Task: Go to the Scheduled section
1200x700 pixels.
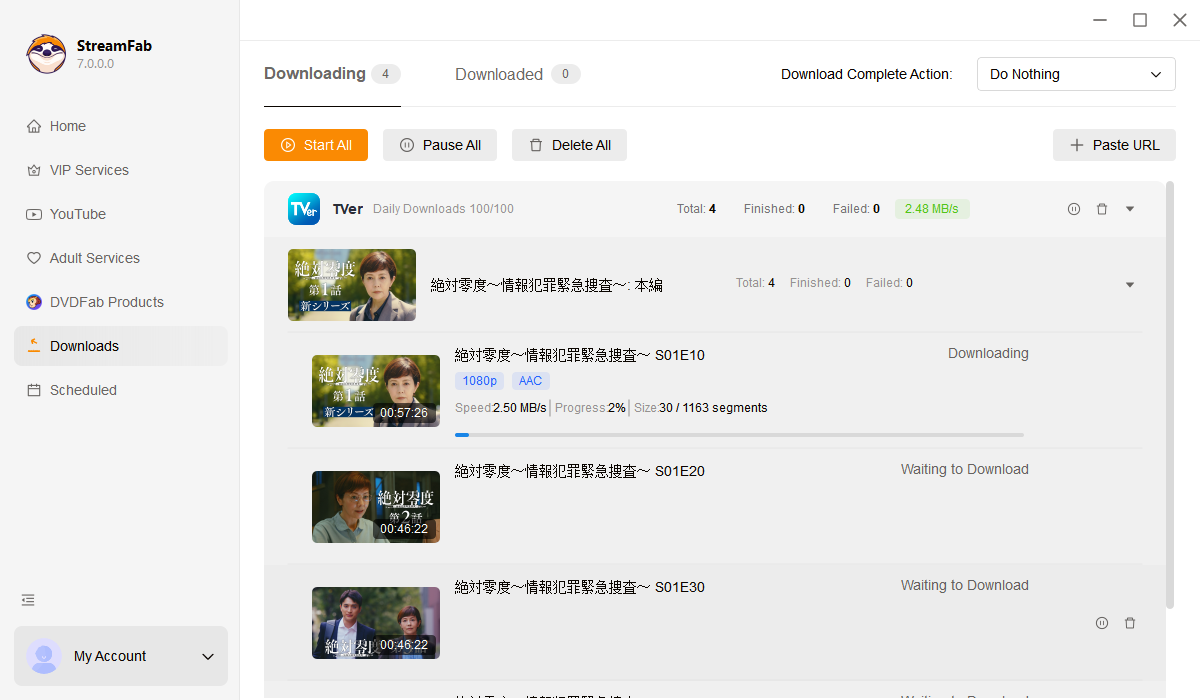Action: click(x=83, y=390)
